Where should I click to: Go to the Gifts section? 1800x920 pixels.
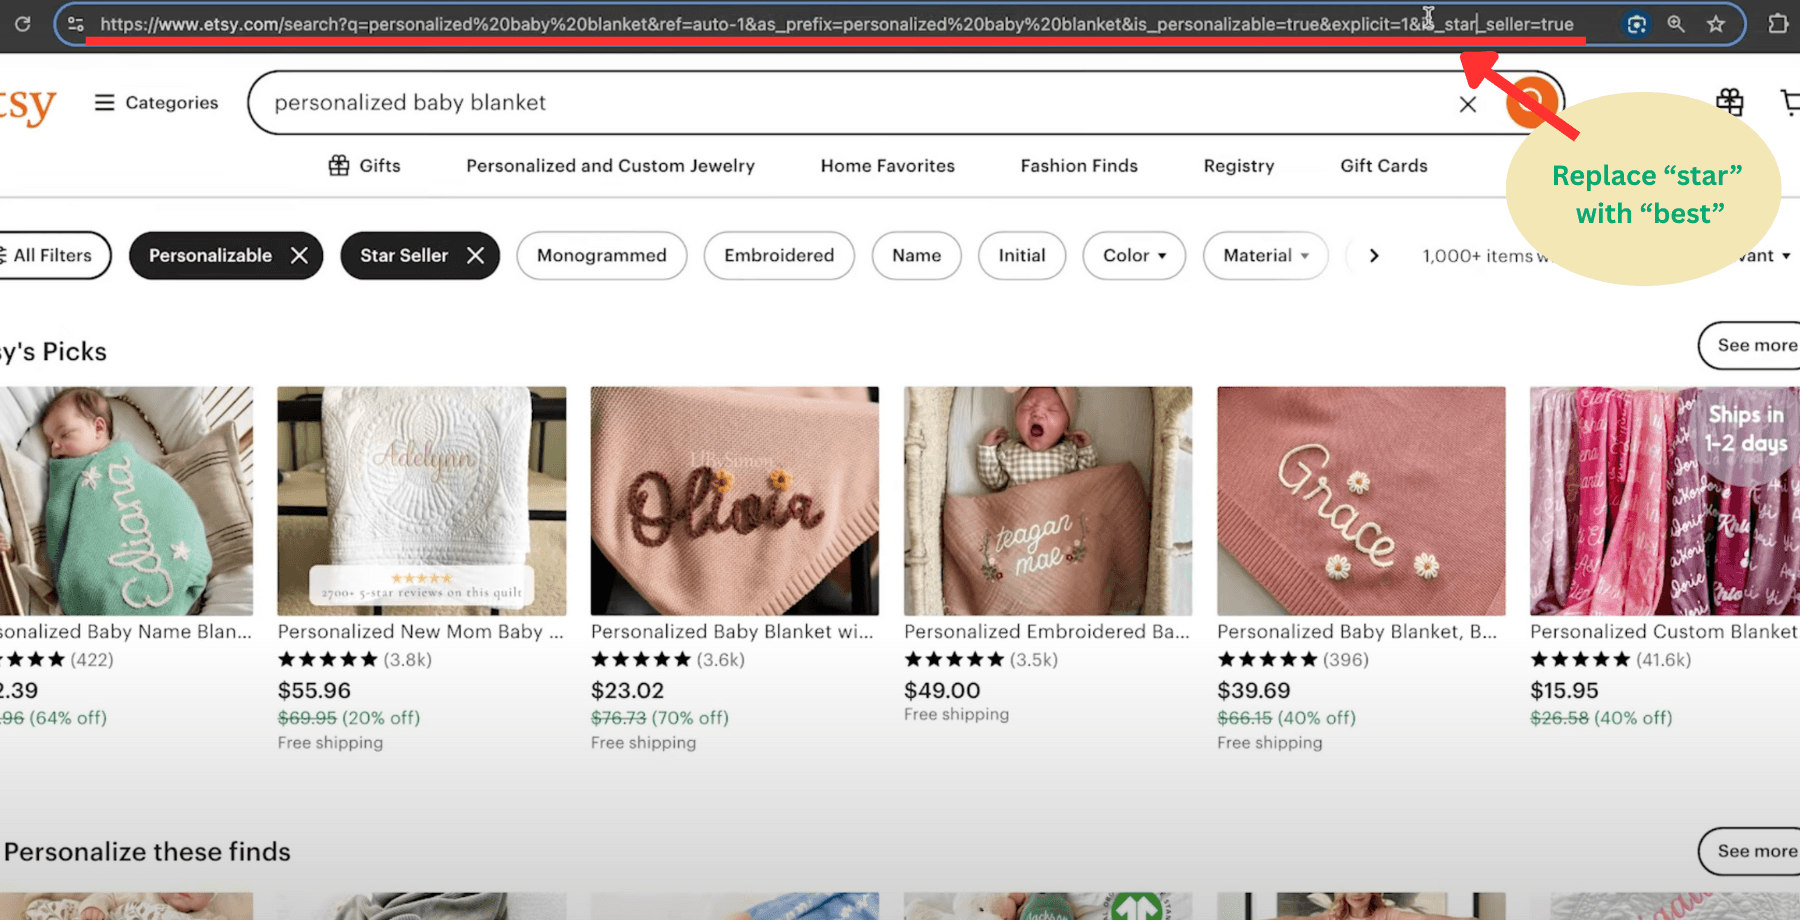365,166
